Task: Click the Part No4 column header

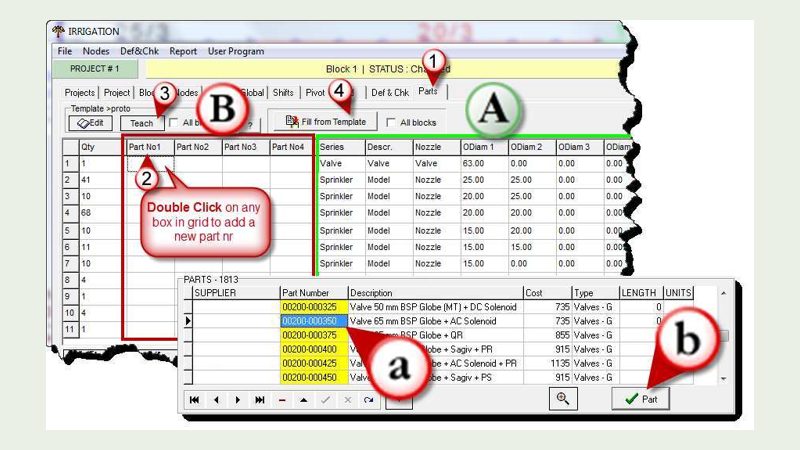Action: pos(291,147)
